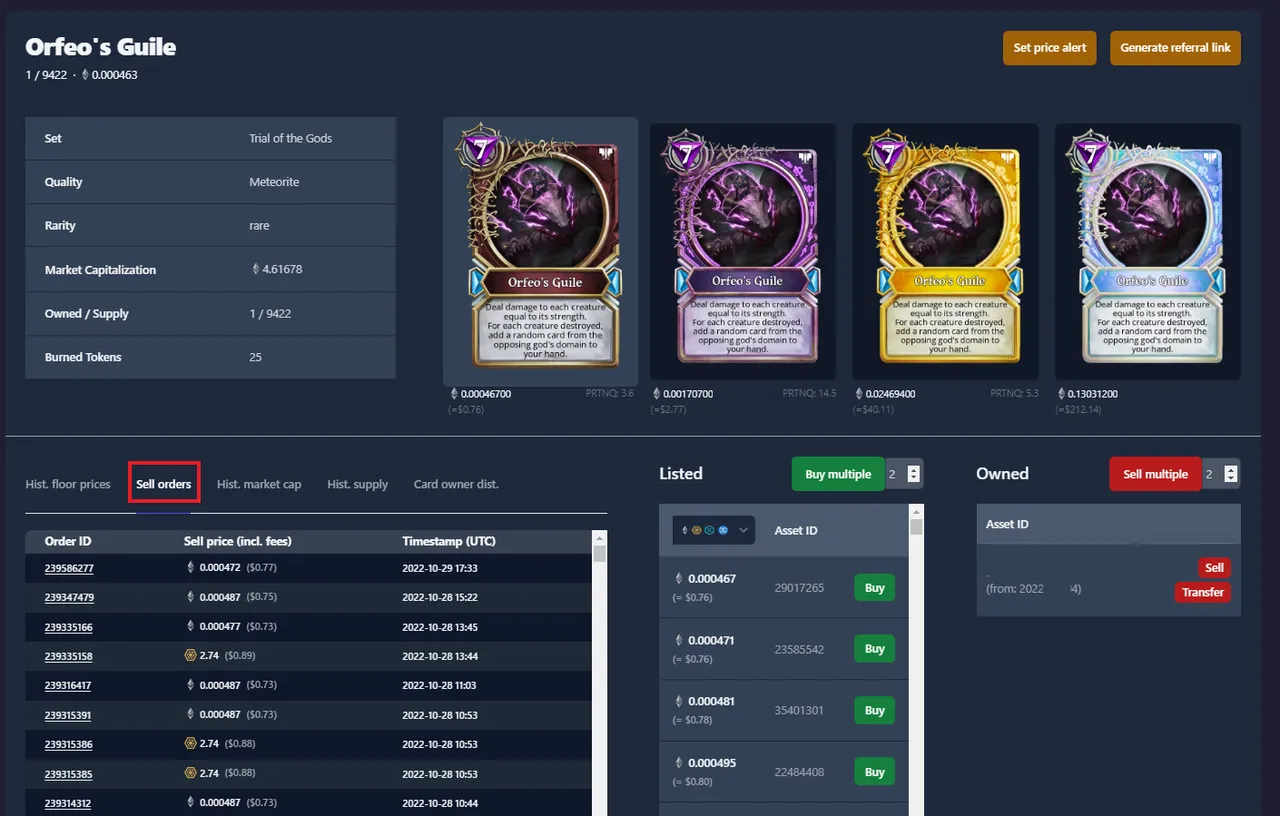The width and height of the screenshot is (1280, 816).
Task: Click the red Sell multiple button
Action: pos(1155,474)
